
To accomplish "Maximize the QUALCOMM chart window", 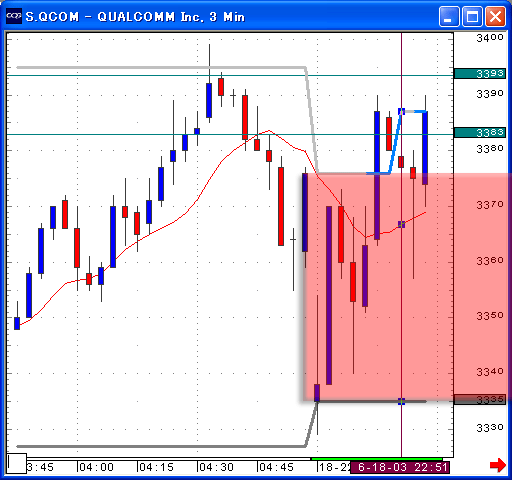I will [472, 16].
